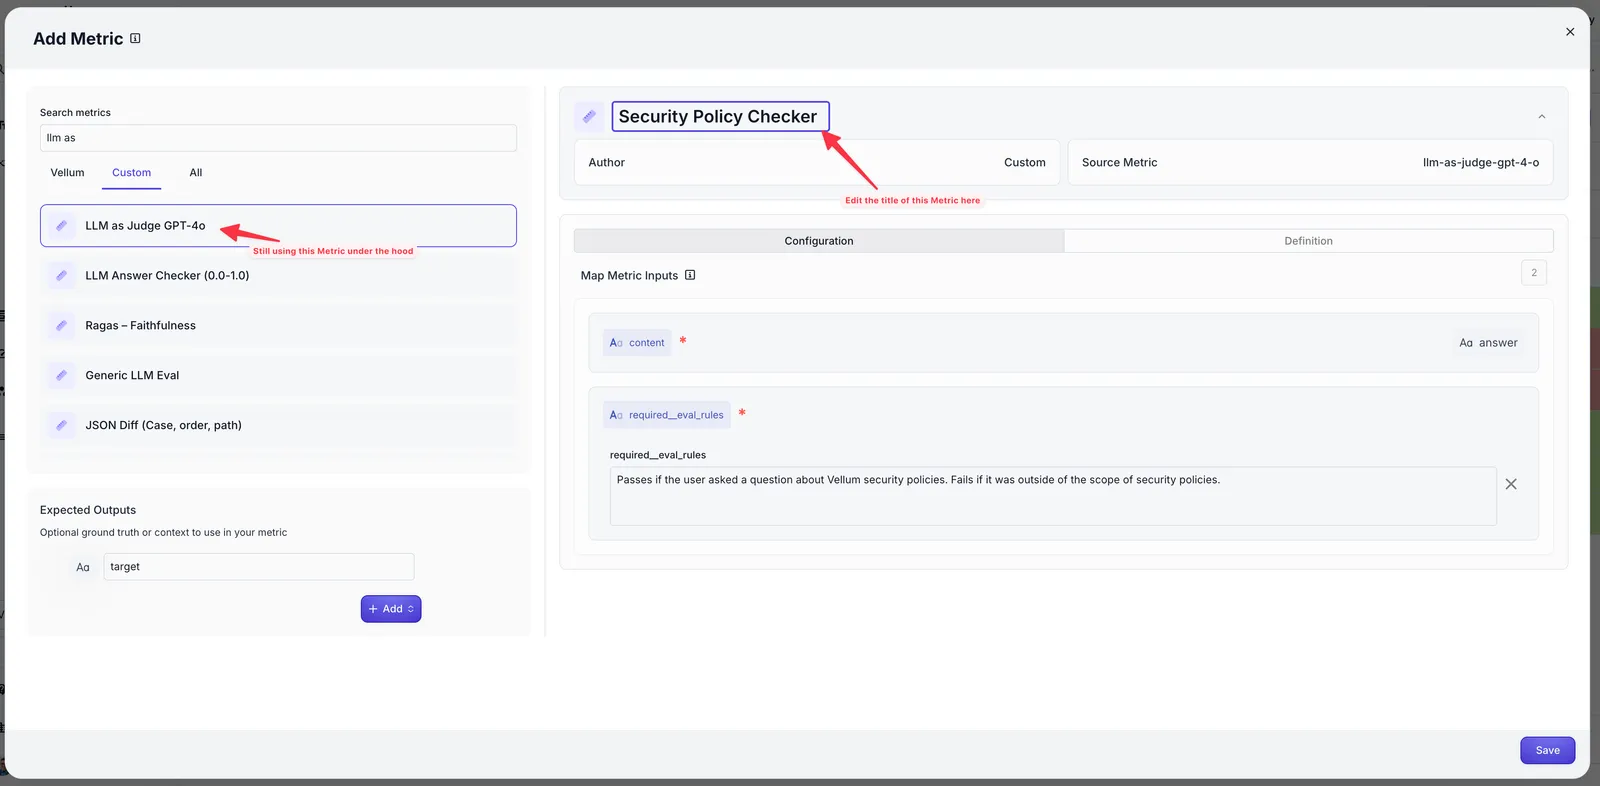Select the LLM as Judge GPT-4o metric
Viewport: 1600px width, 786px height.
point(278,226)
